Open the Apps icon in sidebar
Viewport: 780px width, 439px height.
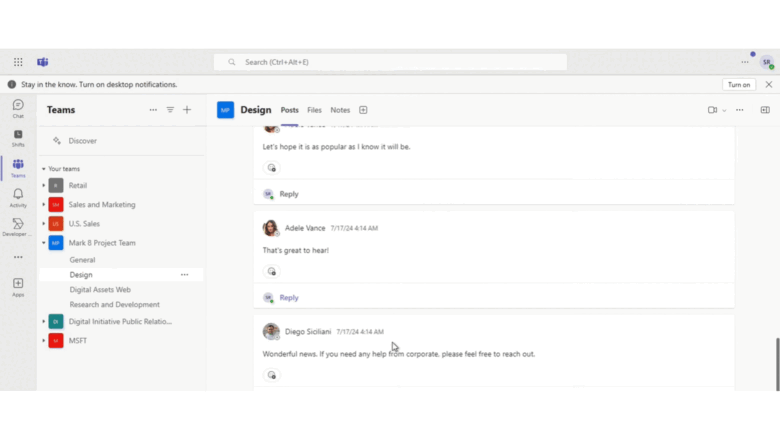point(18,286)
